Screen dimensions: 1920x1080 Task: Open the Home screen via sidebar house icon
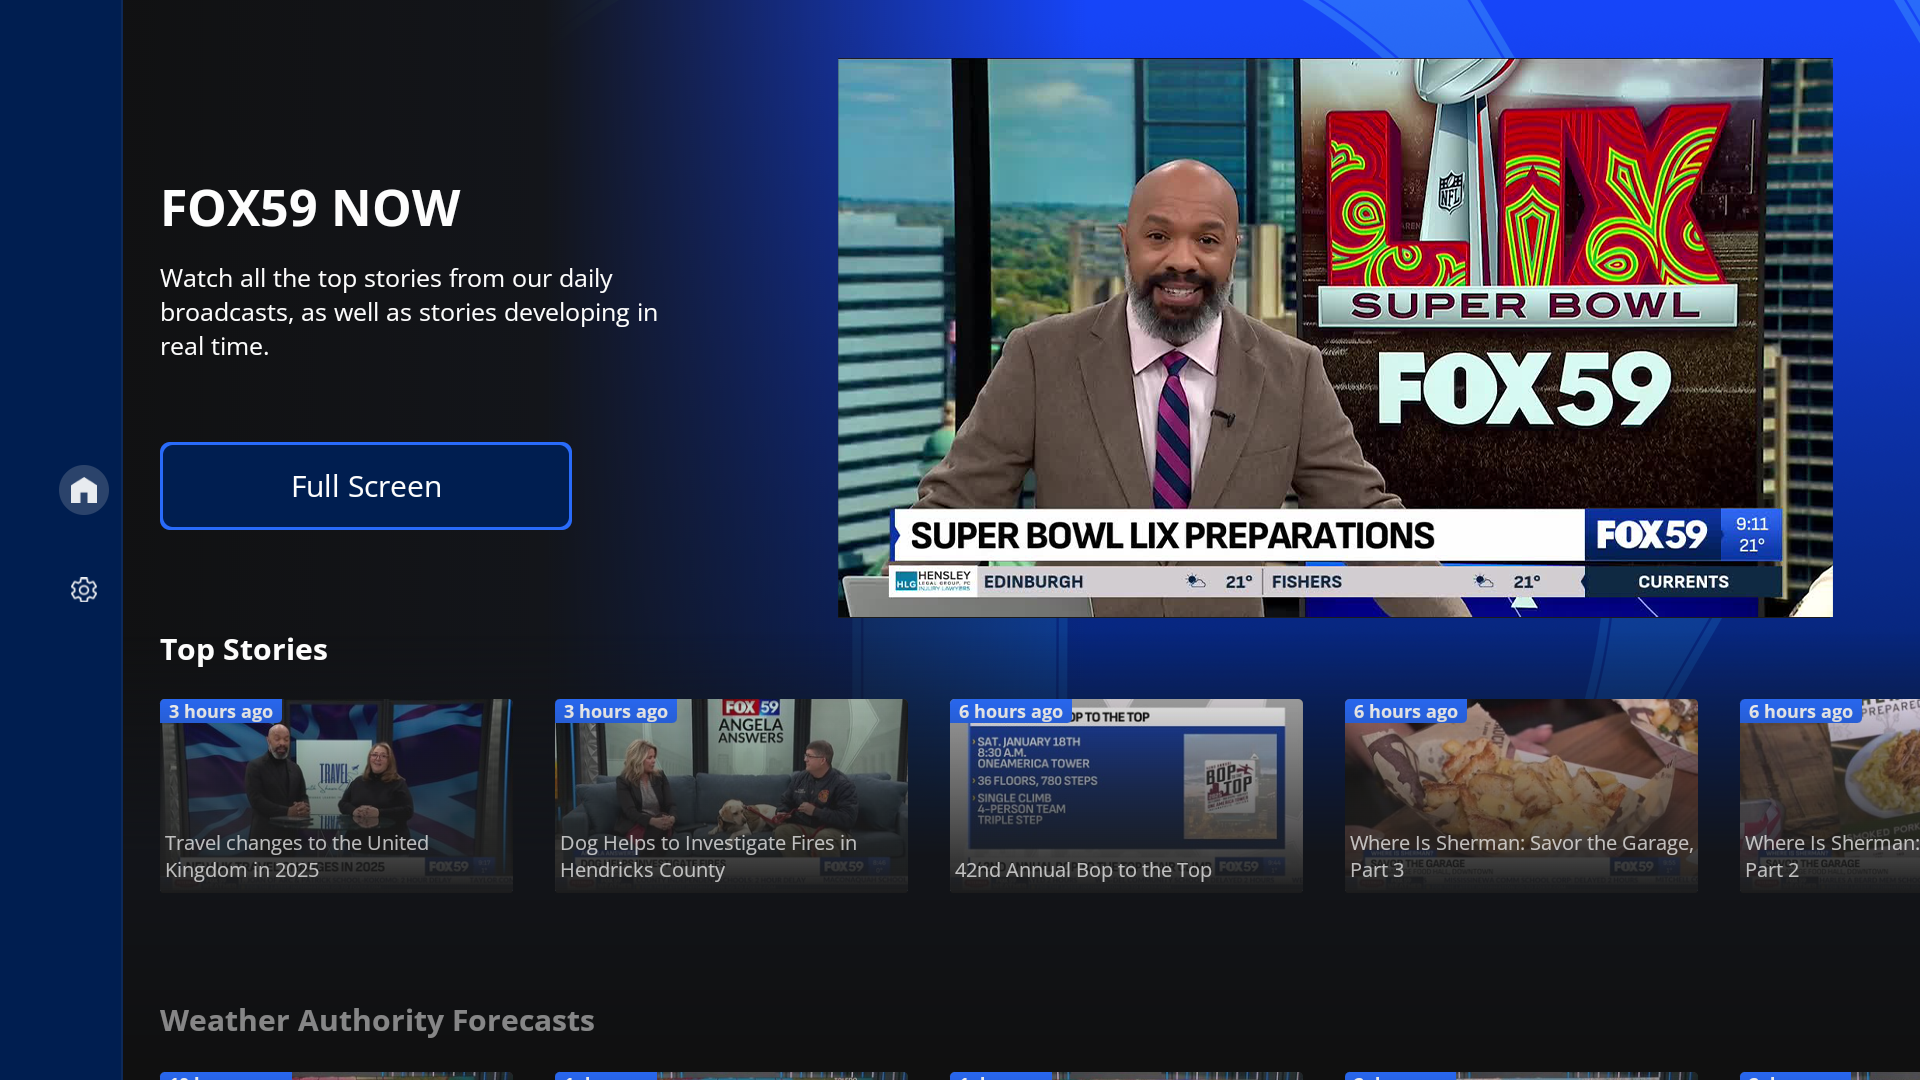point(83,489)
